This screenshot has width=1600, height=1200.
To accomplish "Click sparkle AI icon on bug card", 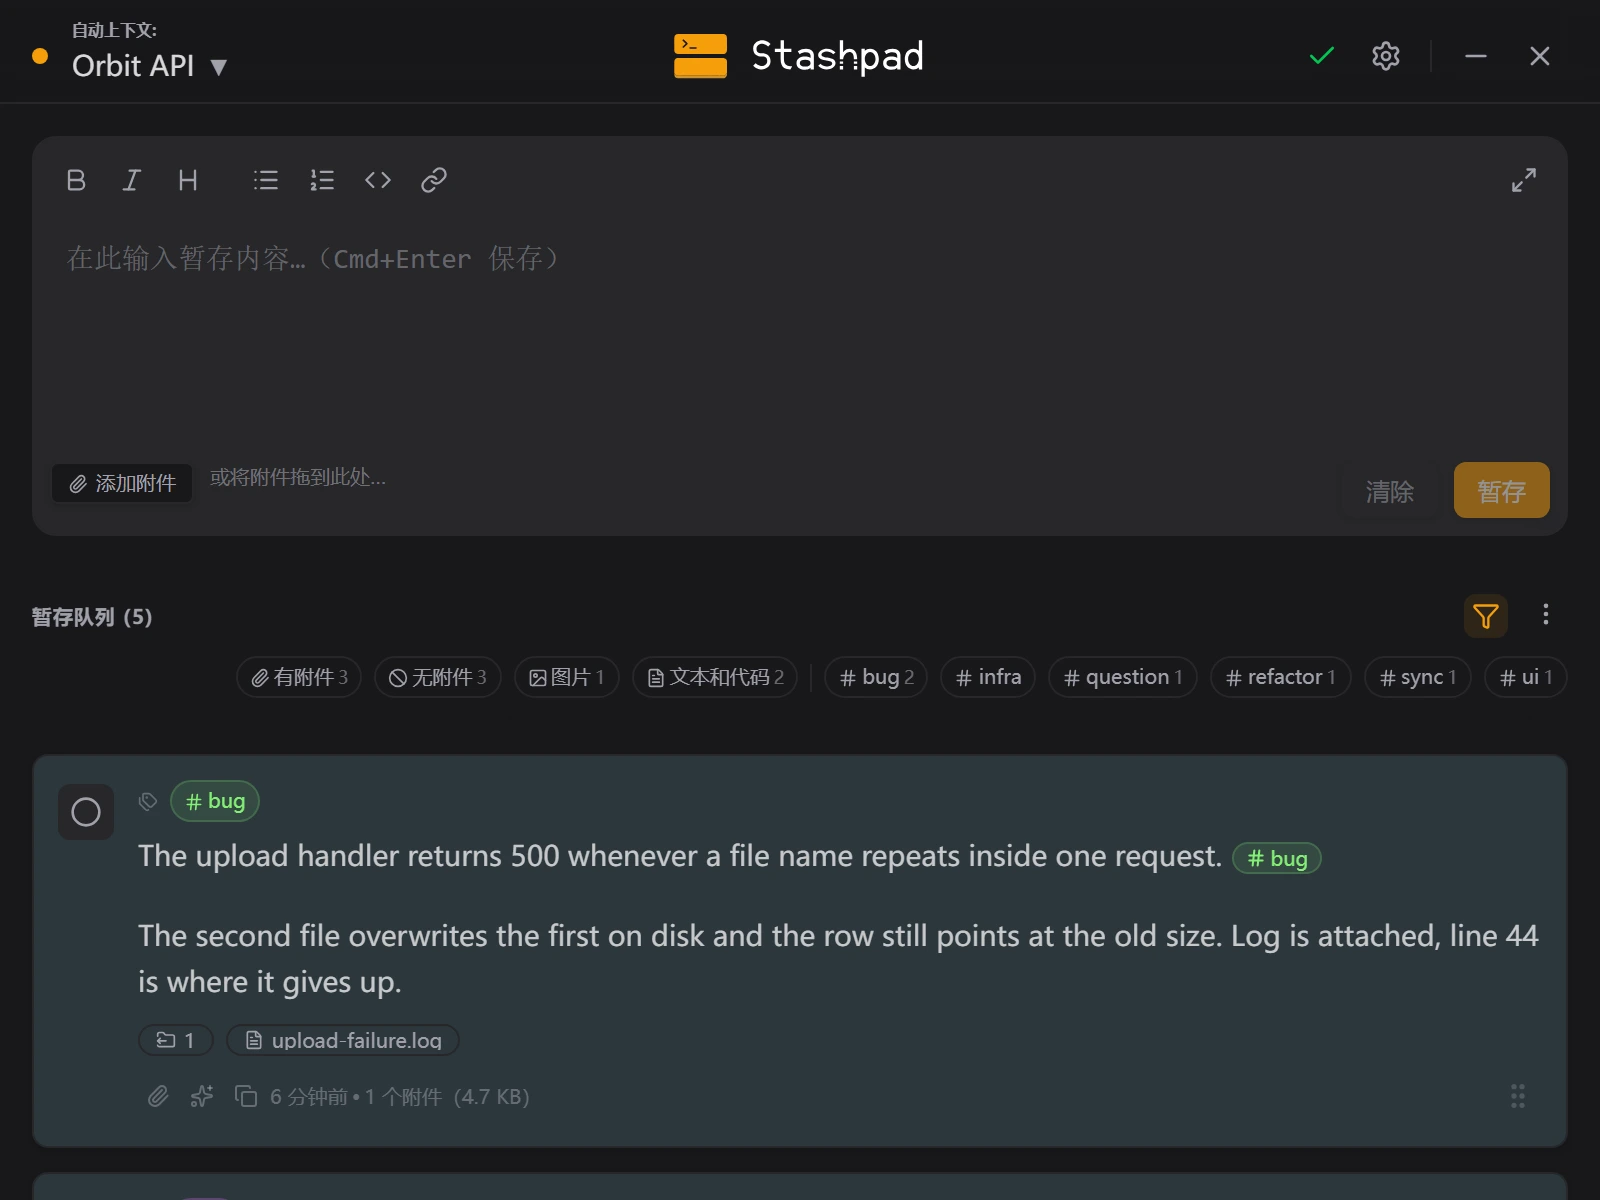I will [202, 1097].
